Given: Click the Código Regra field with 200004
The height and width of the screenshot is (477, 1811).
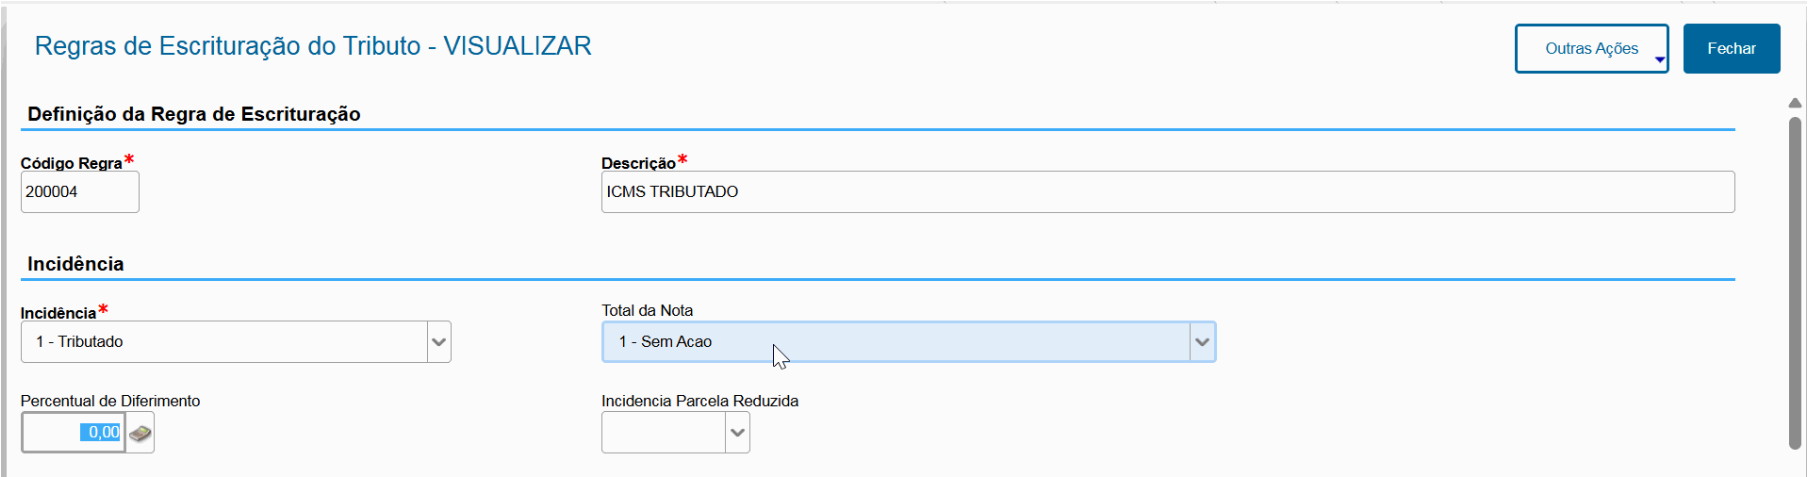Looking at the screenshot, I should tap(79, 192).
